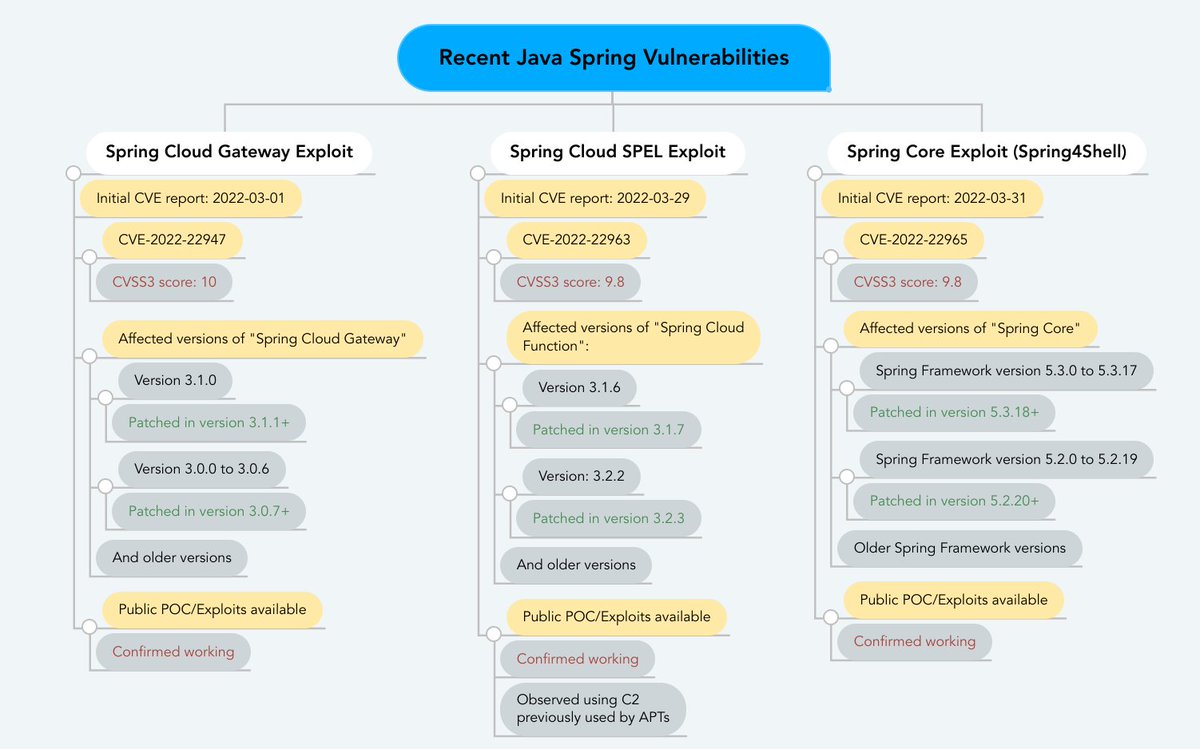
Task: Click Spring Framework version 5.2.0 to 5.2.19
Action: click(1006, 459)
